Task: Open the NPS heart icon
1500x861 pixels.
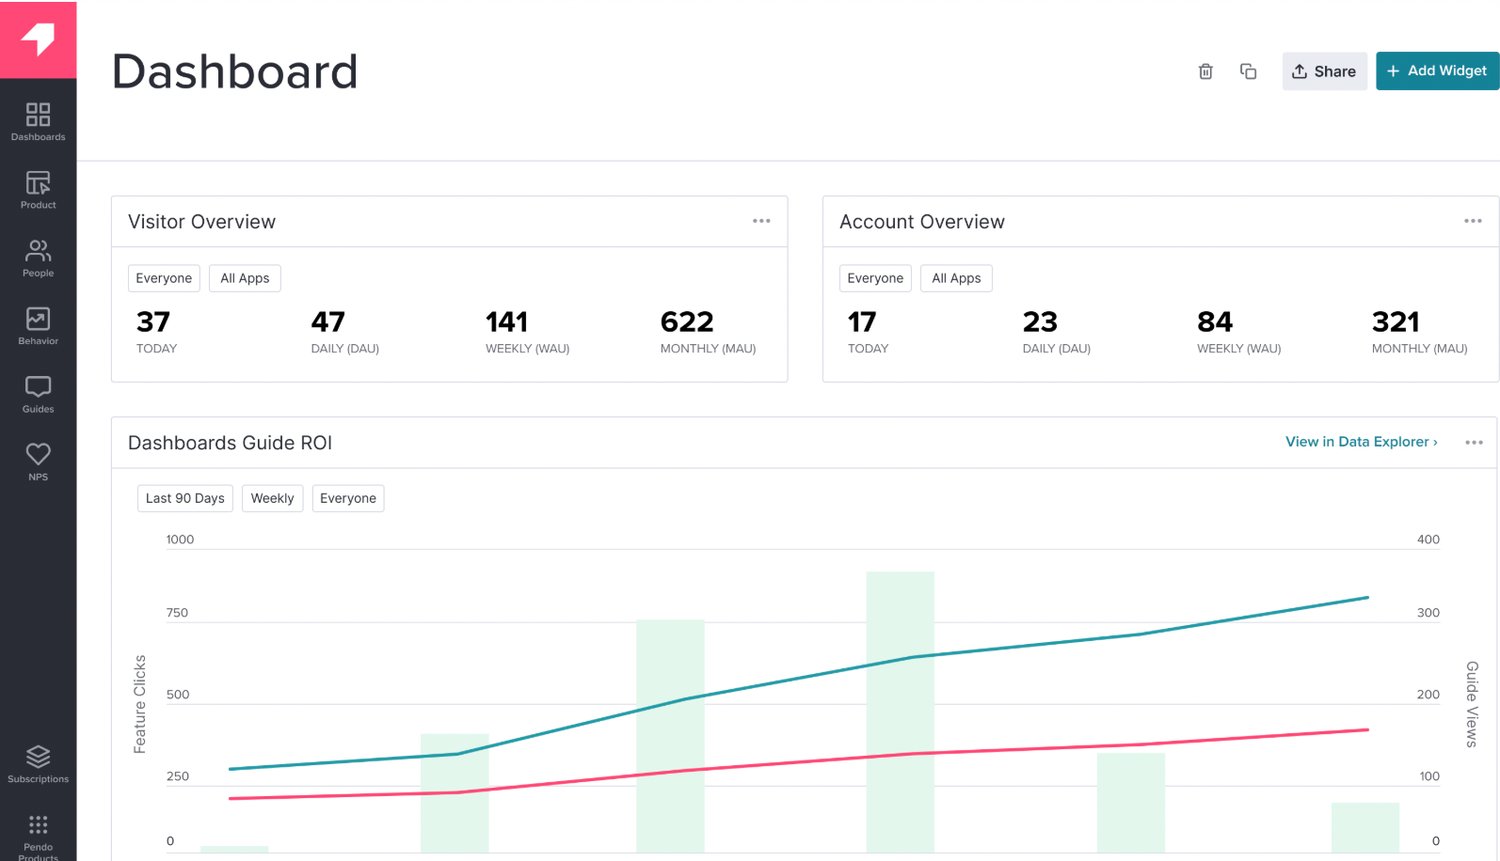Action: pyautogui.click(x=38, y=454)
